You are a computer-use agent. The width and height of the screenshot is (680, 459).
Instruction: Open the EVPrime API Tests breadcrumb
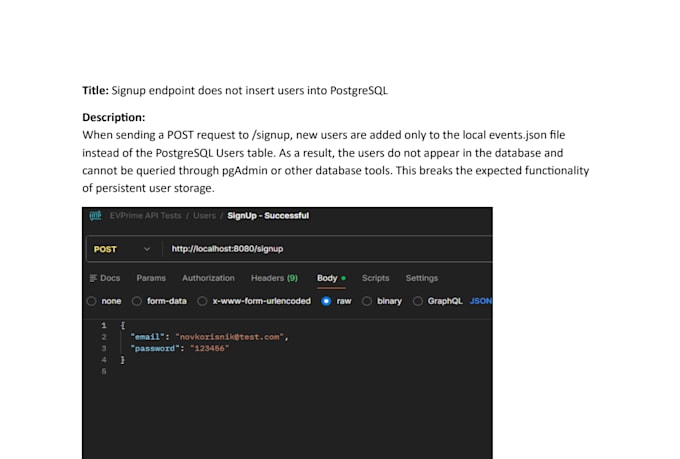click(145, 216)
